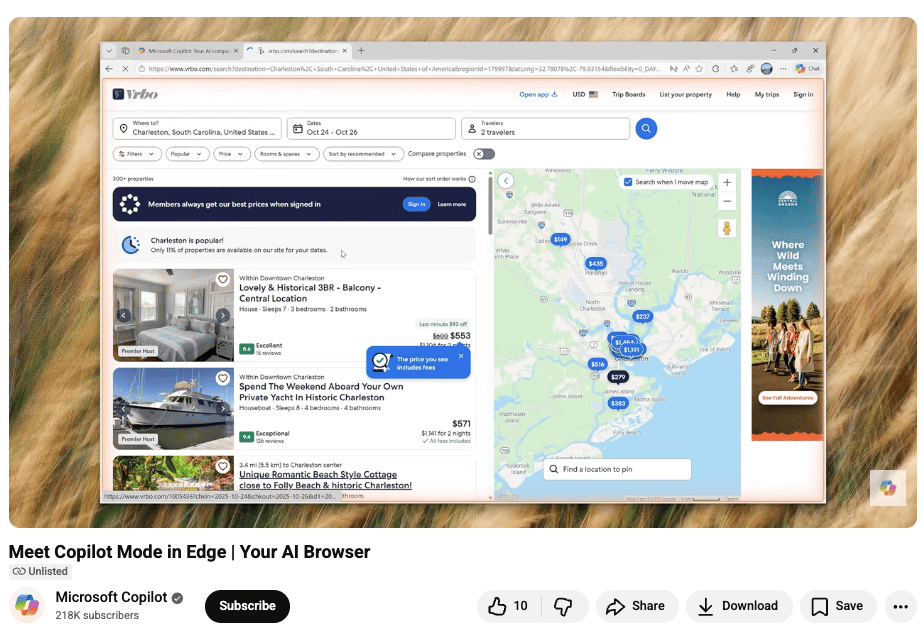This screenshot has width=924, height=633.
Task: Open info icon beside How our sort order works
Action: [x=472, y=179]
